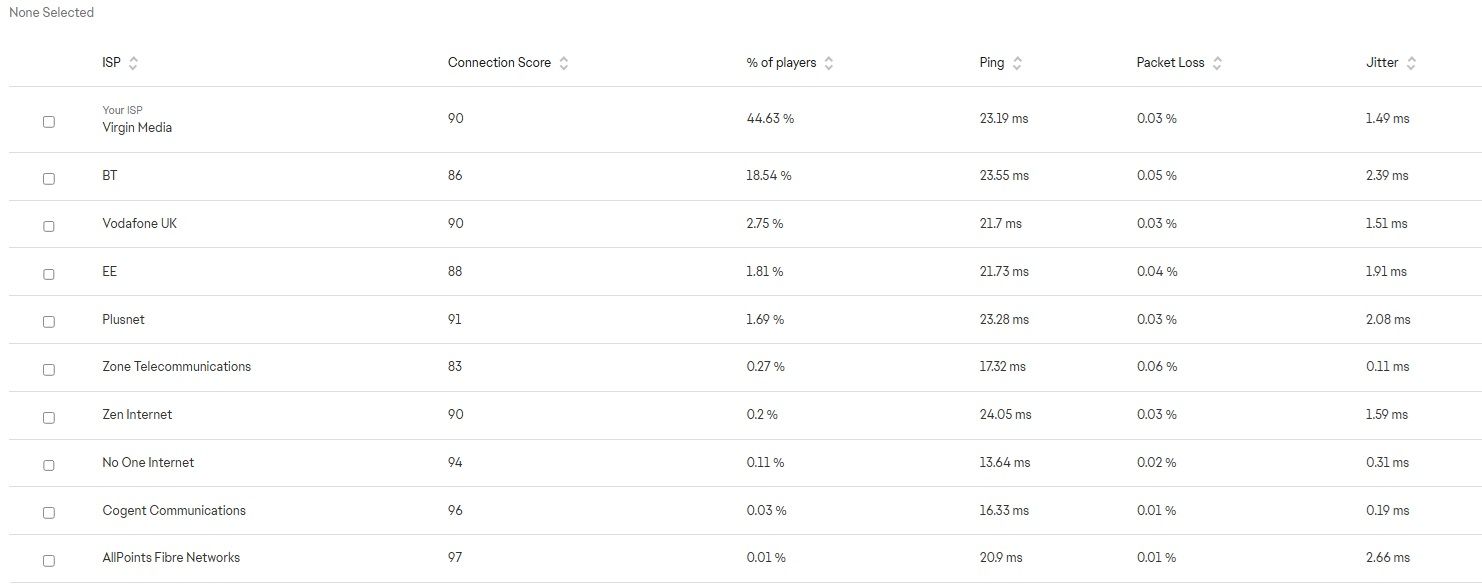
Task: Sort the table by Ping arrows
Action: 1017,63
